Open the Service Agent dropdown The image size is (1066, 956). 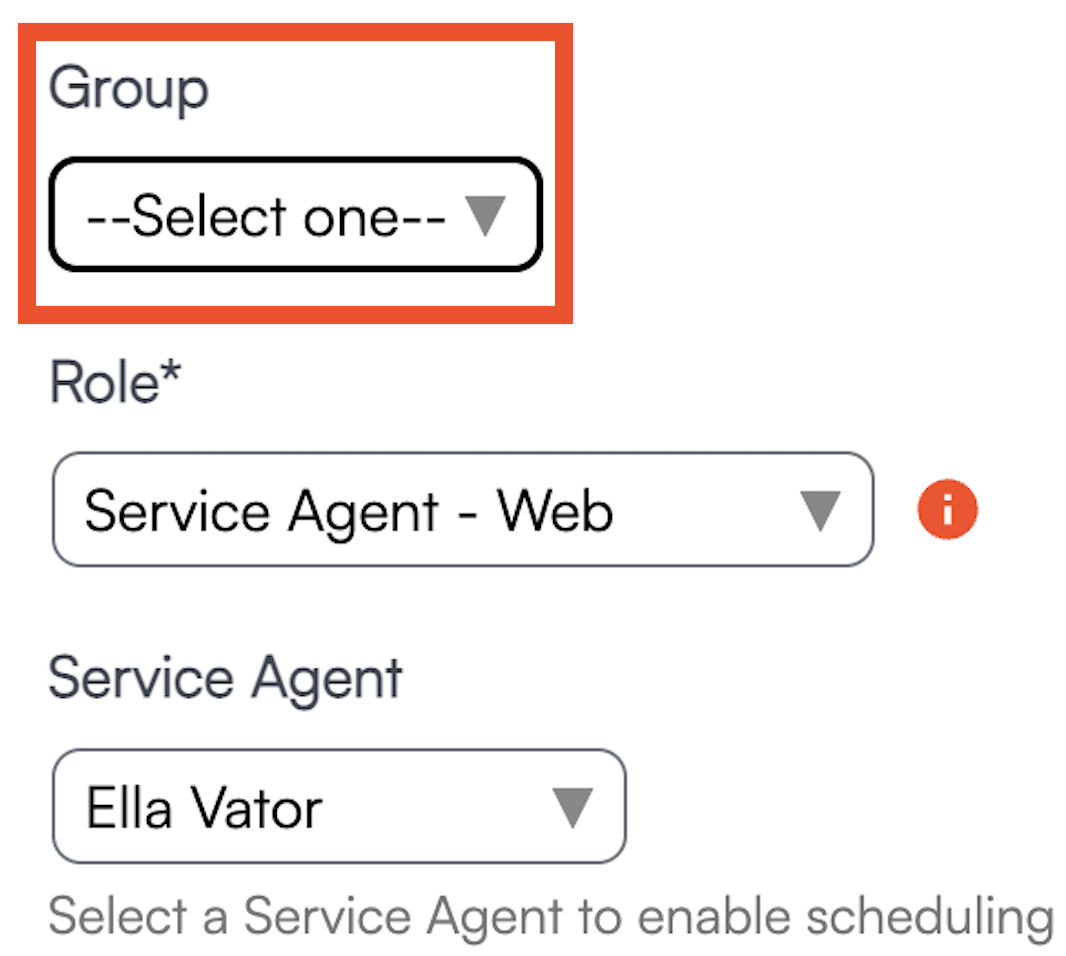(338, 806)
